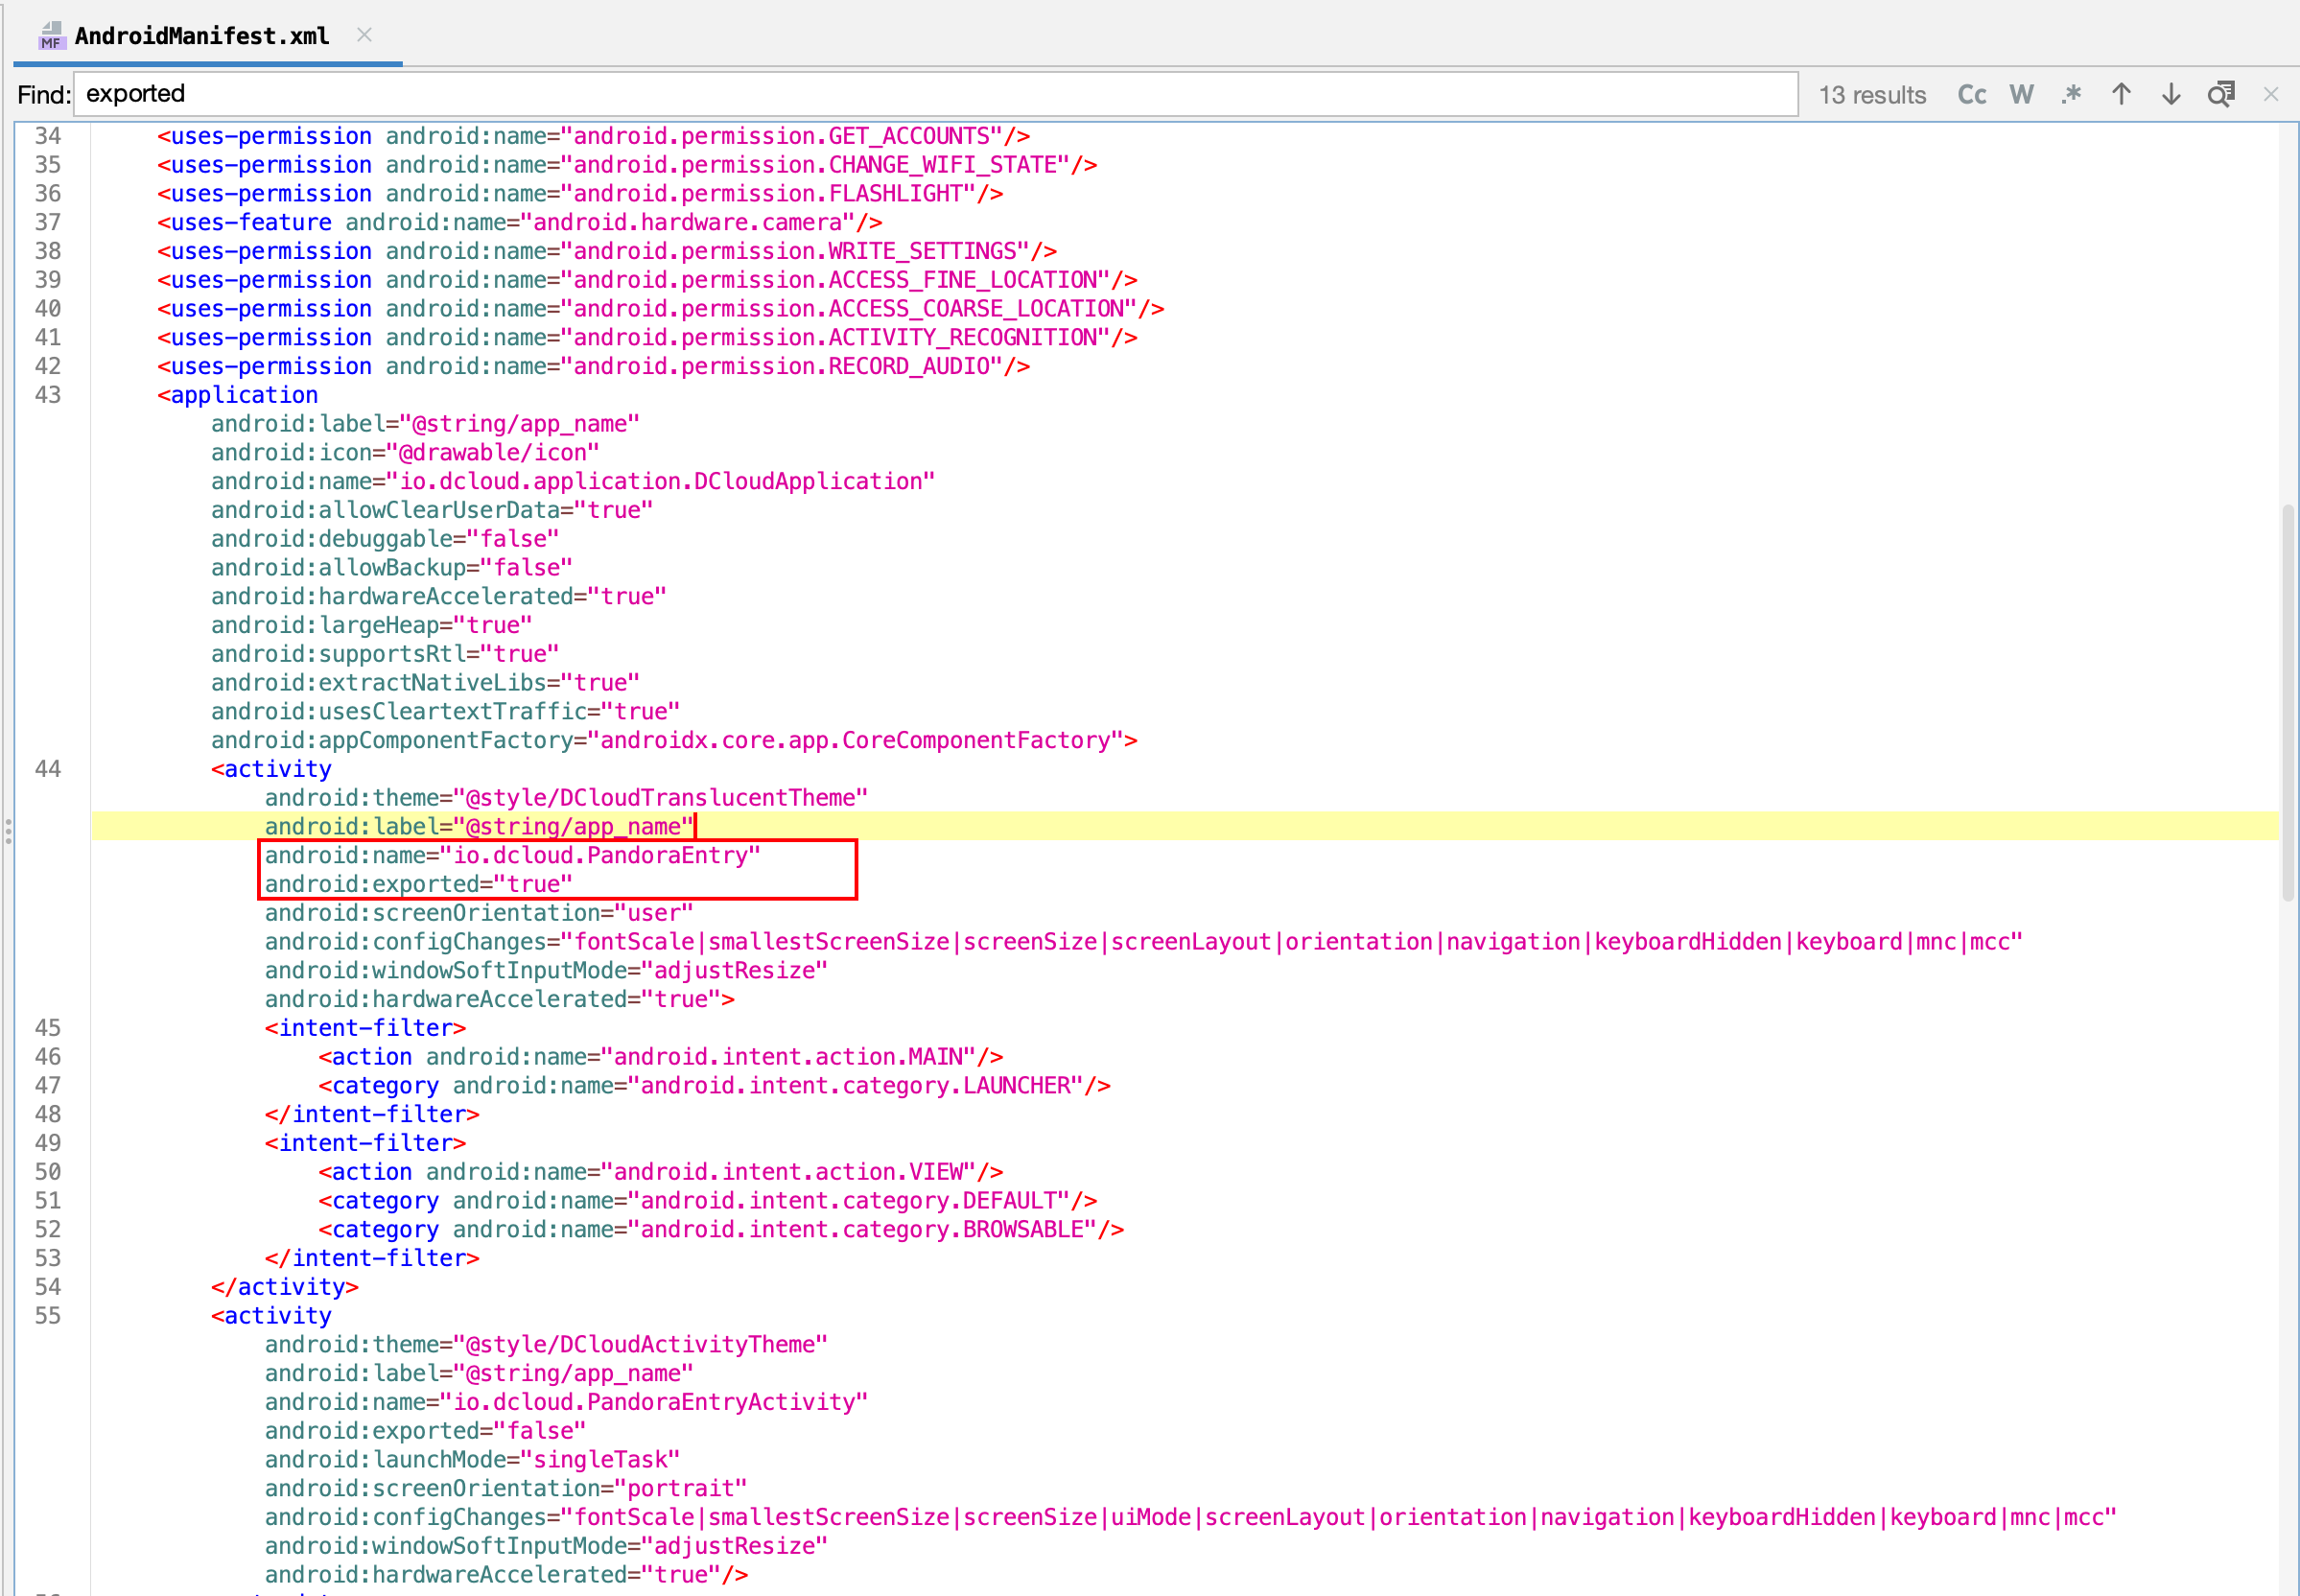Click the category BROWSABLE line

(x=721, y=1230)
